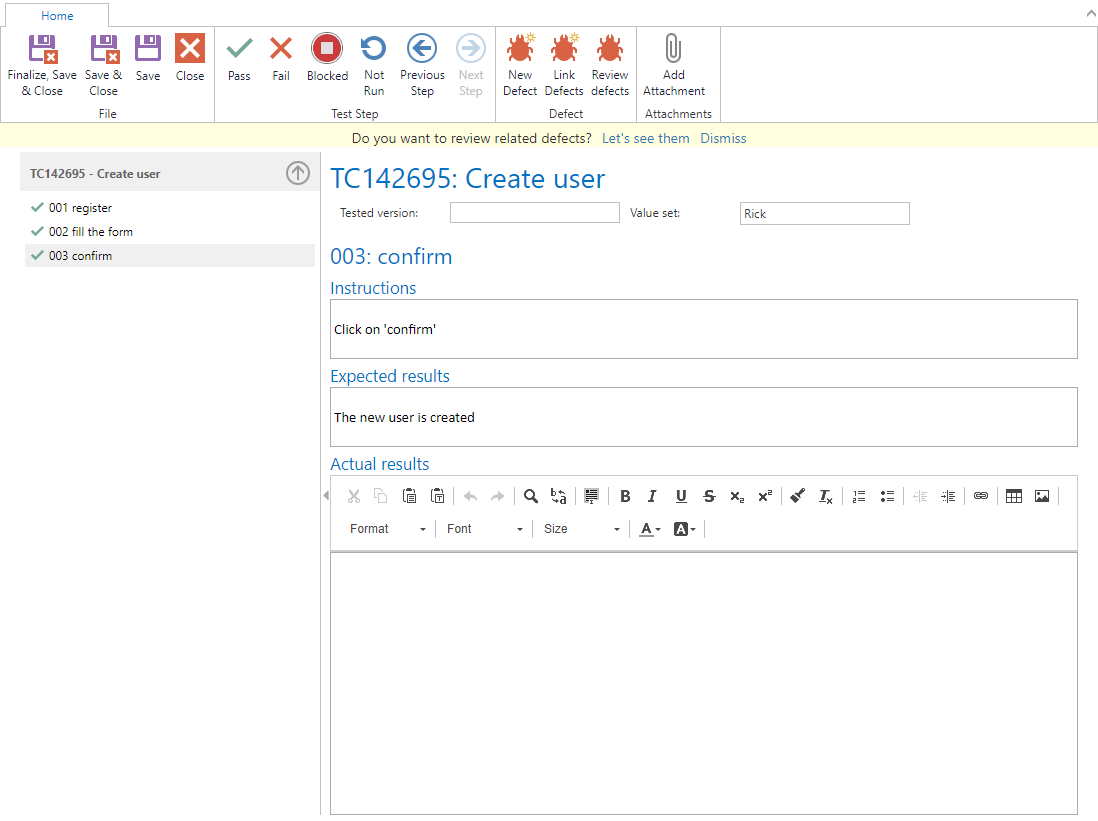The width and height of the screenshot is (1098, 821).
Task: Open the Format dropdown
Action: (388, 529)
